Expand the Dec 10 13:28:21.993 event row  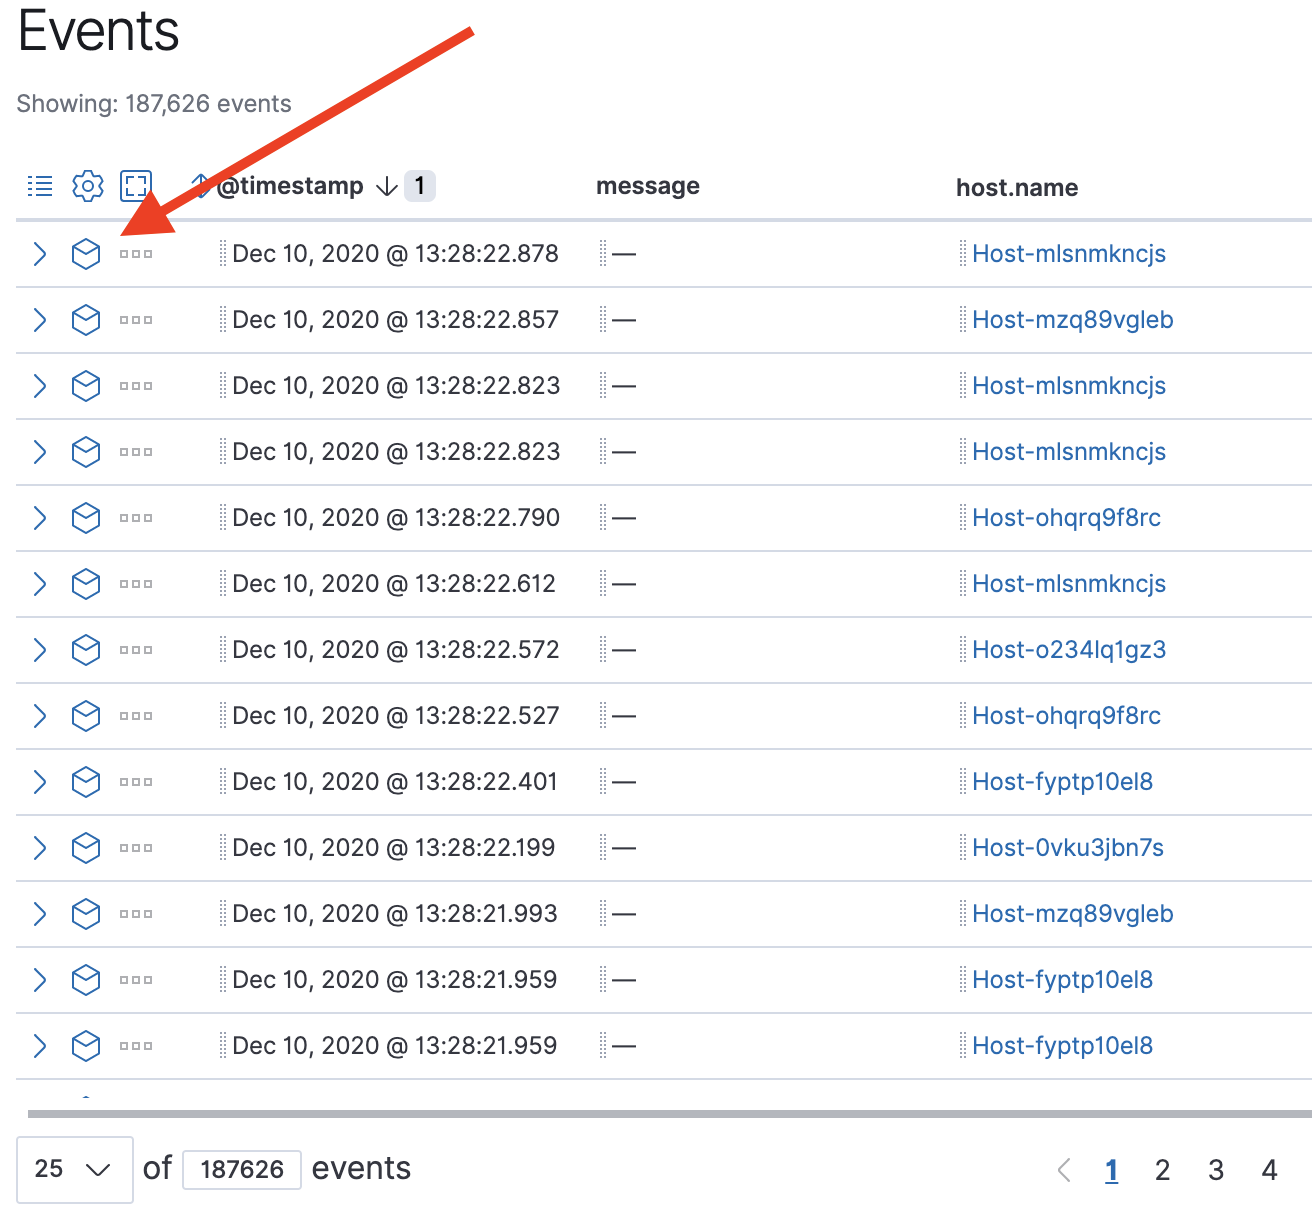click(x=39, y=914)
